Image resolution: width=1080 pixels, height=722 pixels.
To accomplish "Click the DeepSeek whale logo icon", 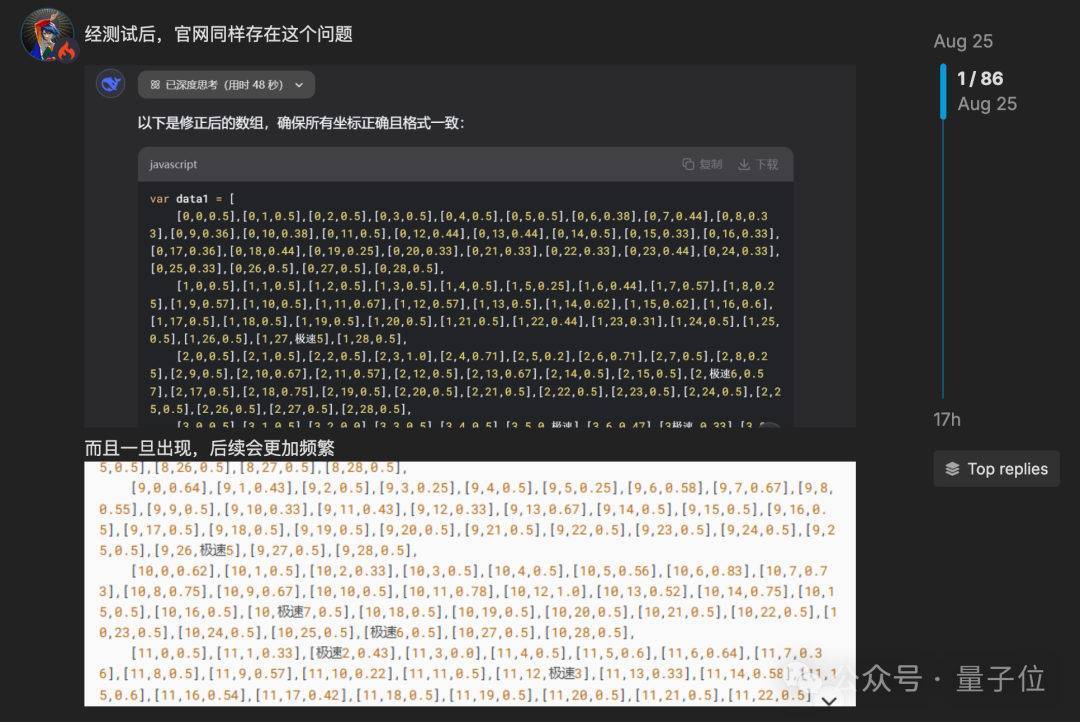I will [x=110, y=84].
